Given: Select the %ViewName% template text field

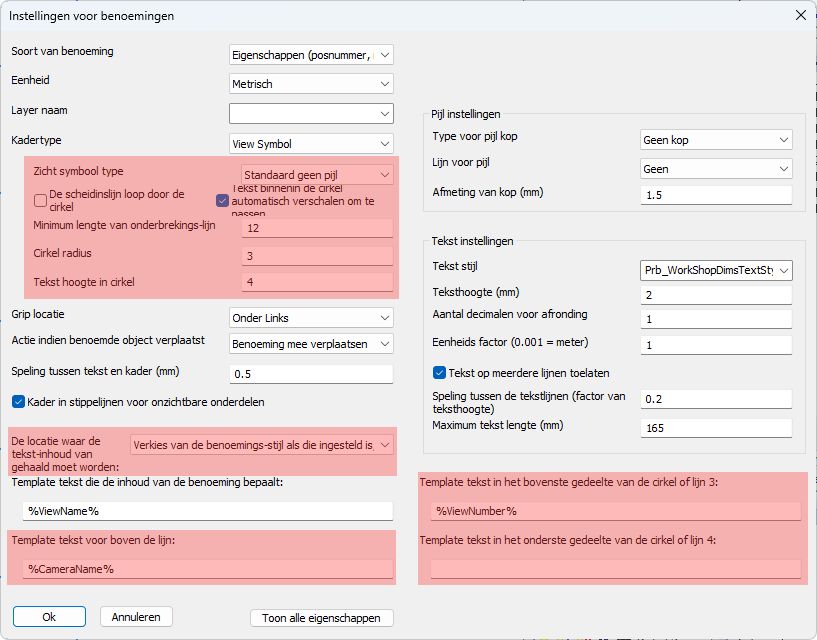Looking at the screenshot, I should 208,511.
